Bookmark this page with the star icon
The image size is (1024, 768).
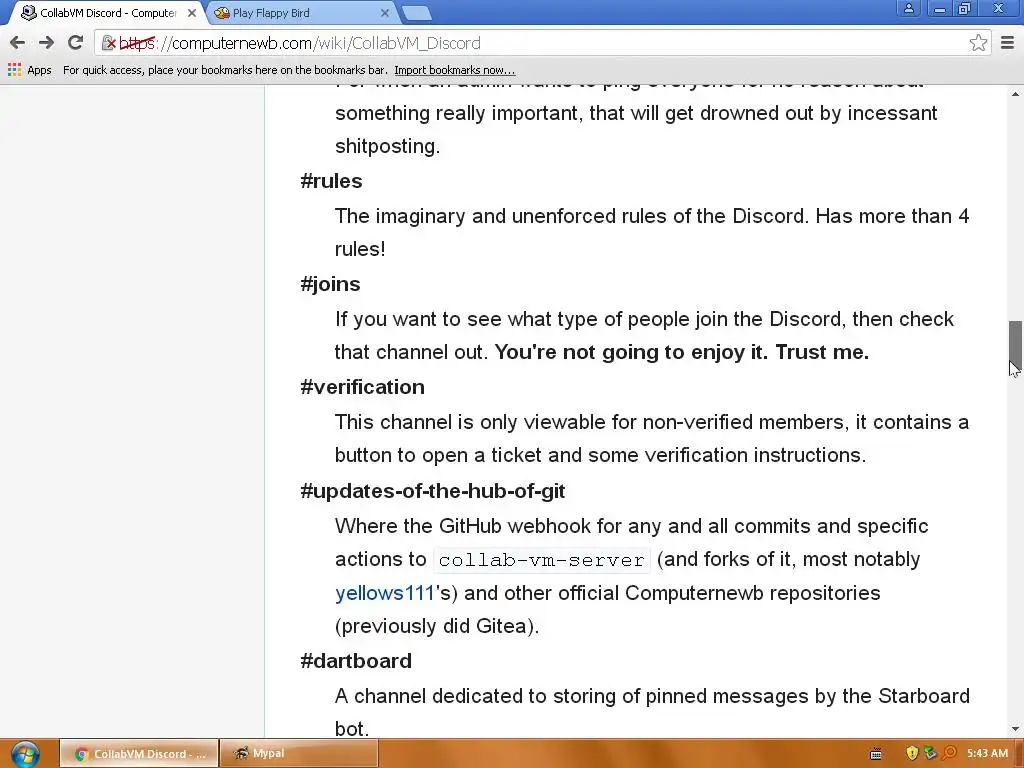point(978,43)
